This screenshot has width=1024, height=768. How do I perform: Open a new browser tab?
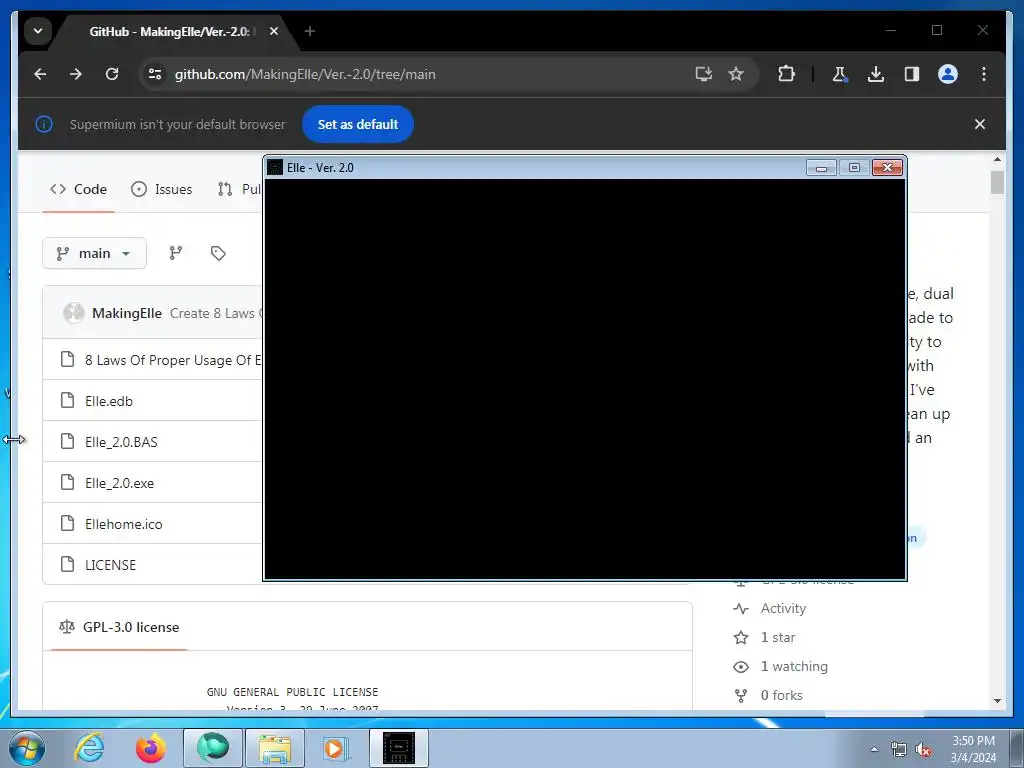tap(310, 31)
